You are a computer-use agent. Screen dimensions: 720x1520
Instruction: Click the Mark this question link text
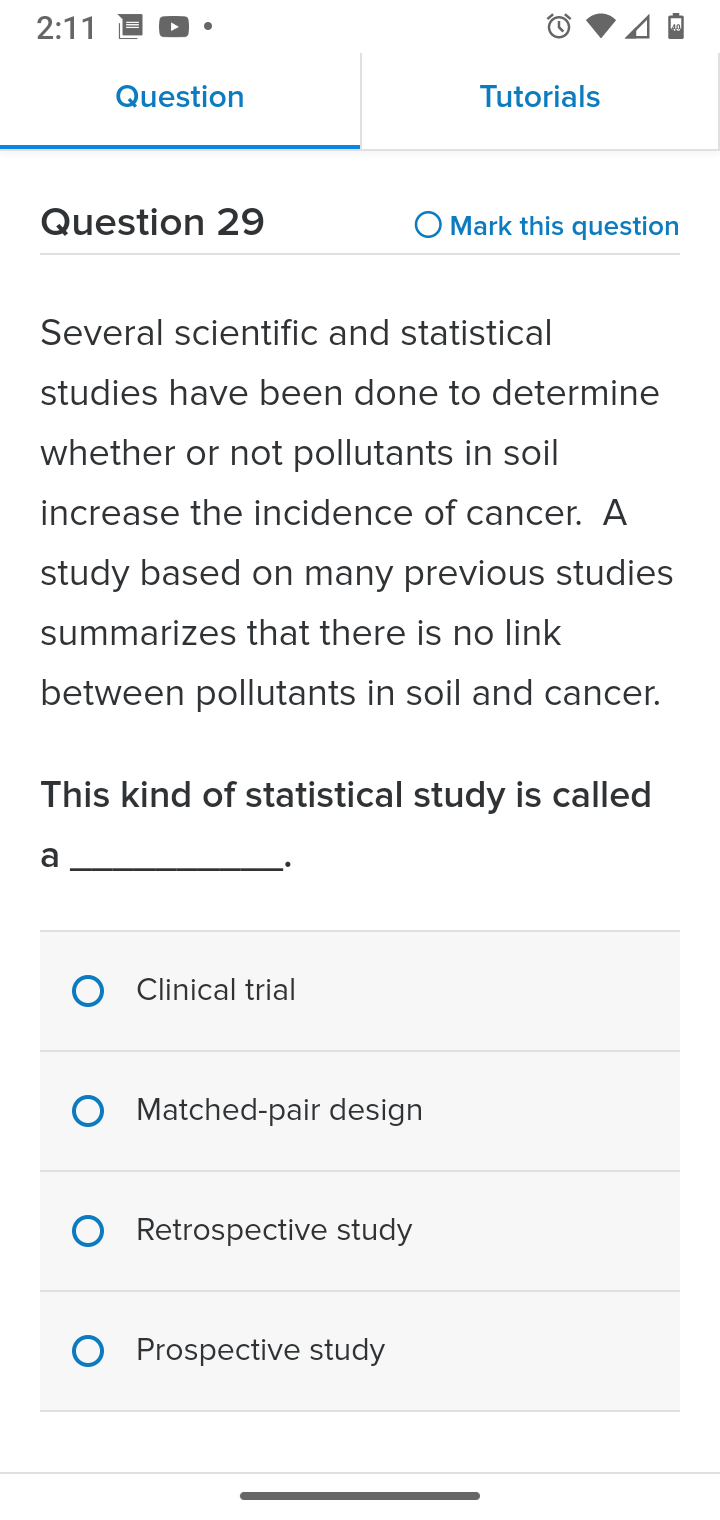(564, 226)
